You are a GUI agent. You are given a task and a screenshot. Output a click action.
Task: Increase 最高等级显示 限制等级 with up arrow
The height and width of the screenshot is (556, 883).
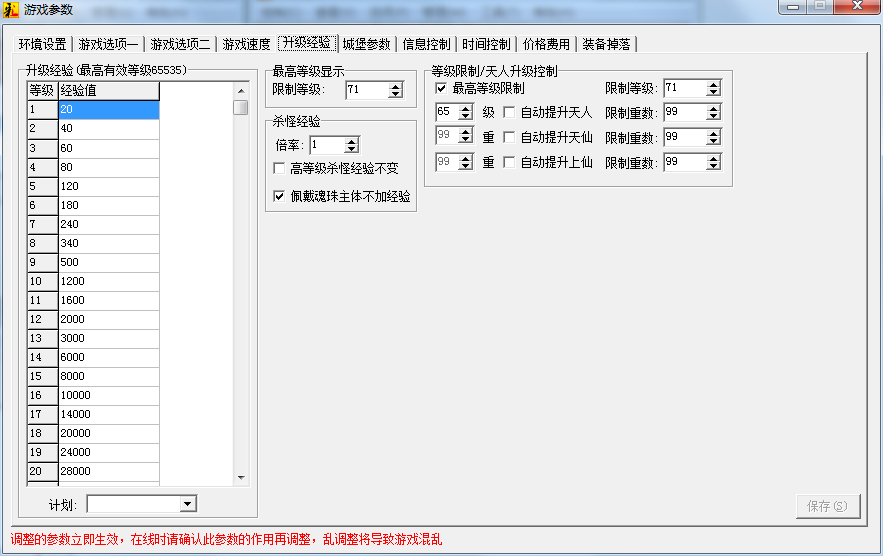tap(396, 86)
